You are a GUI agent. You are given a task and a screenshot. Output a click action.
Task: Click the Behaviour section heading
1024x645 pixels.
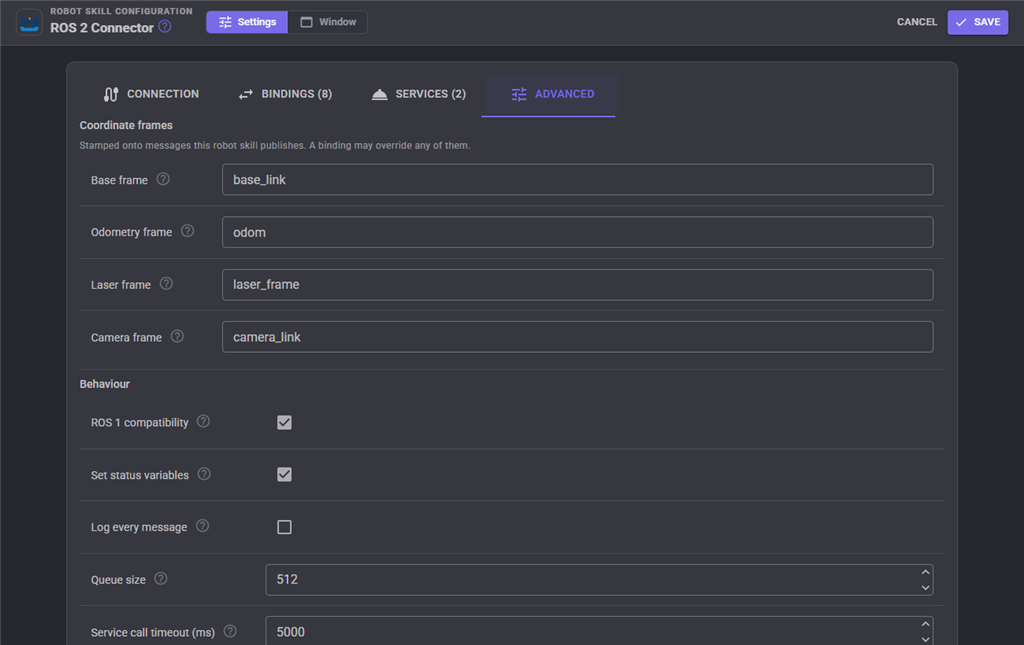[104, 384]
